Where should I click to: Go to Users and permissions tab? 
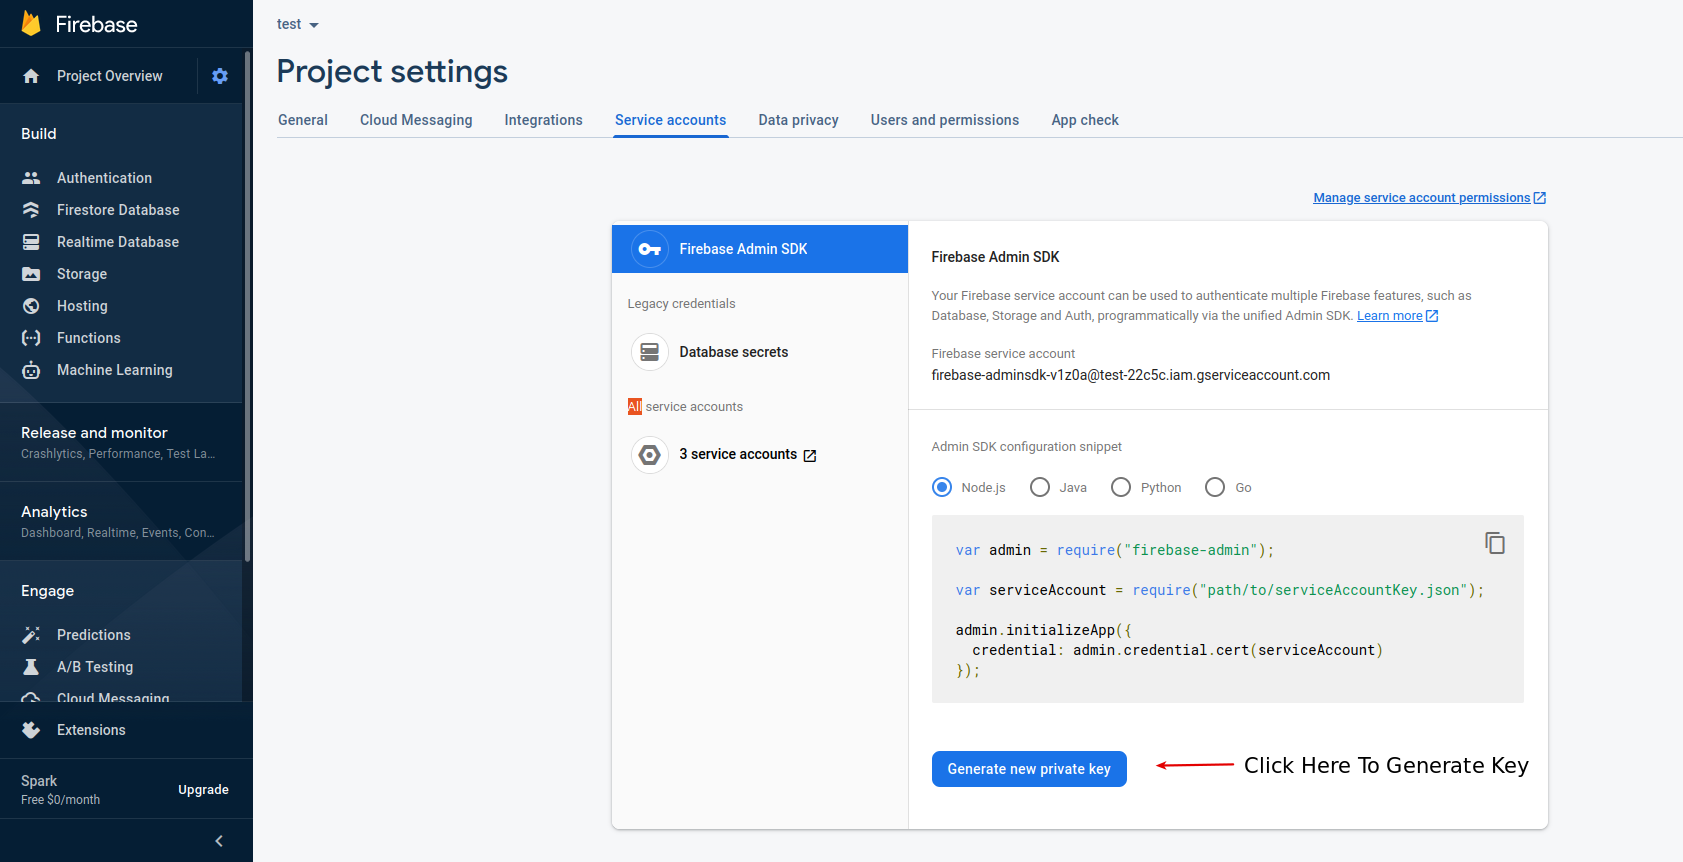(945, 120)
